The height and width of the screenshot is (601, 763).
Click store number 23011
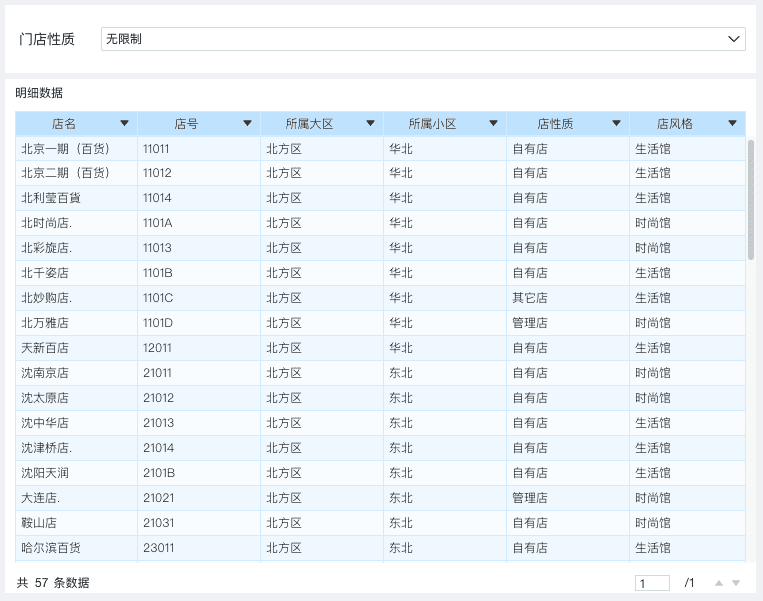[x=159, y=548]
